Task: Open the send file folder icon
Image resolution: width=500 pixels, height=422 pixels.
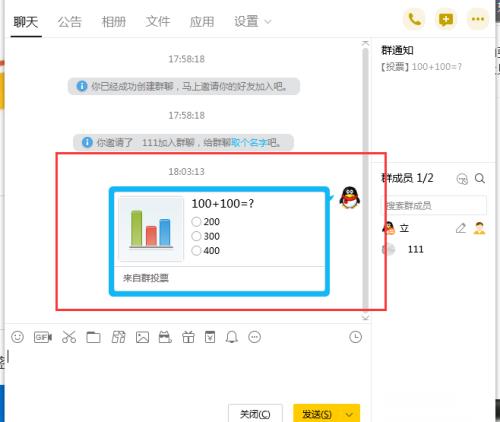Action: coord(93,337)
